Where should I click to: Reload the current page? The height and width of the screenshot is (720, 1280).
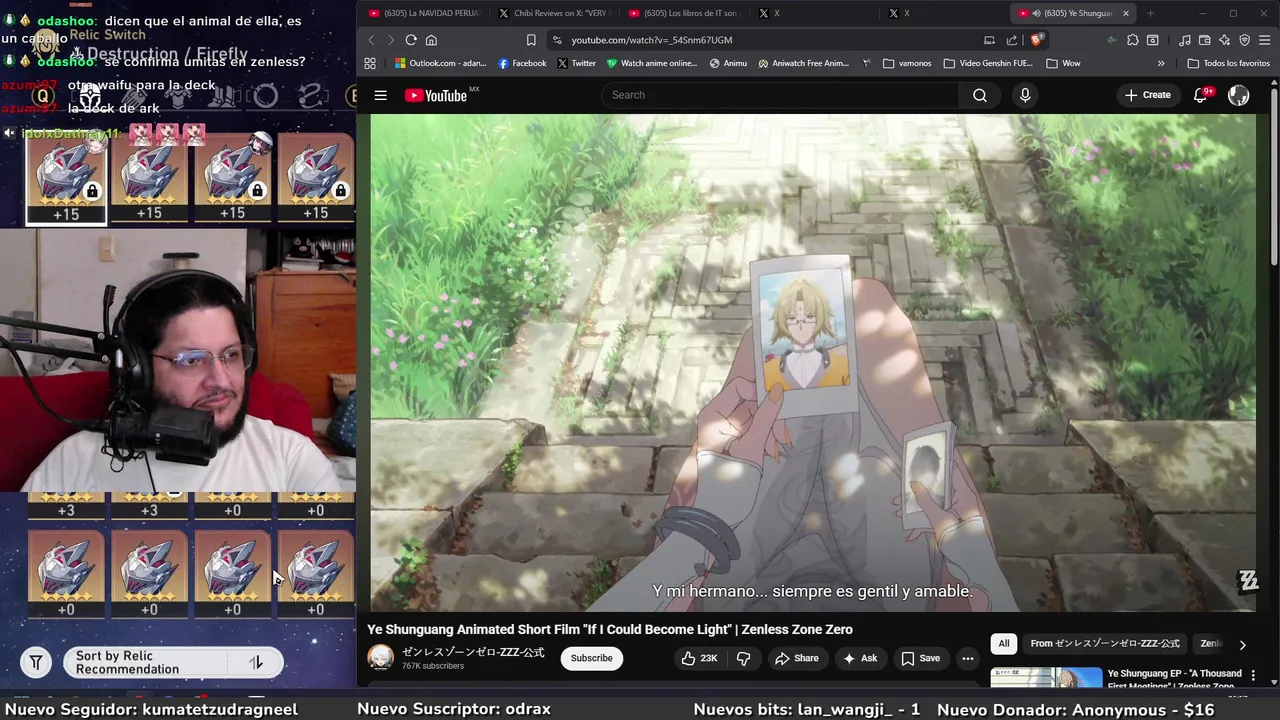[x=411, y=40]
